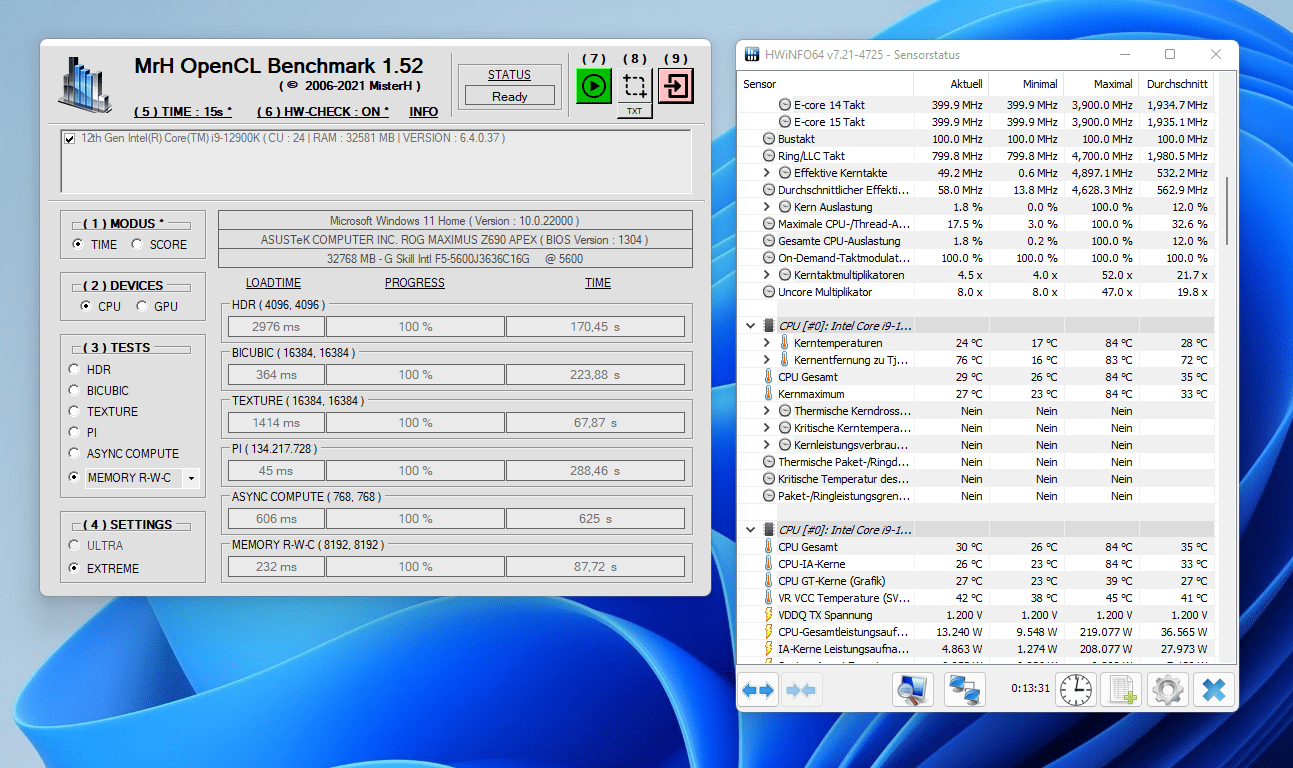The image size is (1293, 768).
Task: Toggle the i9-12900K device checkbox
Action: (x=69, y=139)
